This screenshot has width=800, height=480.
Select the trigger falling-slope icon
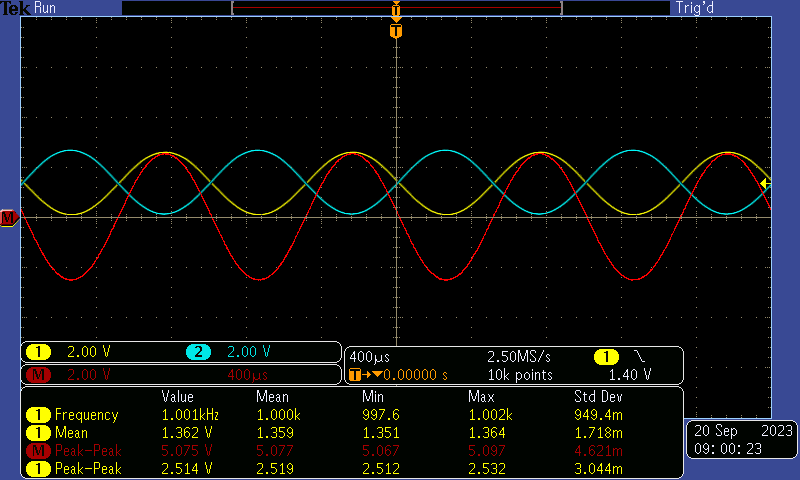(x=640, y=356)
